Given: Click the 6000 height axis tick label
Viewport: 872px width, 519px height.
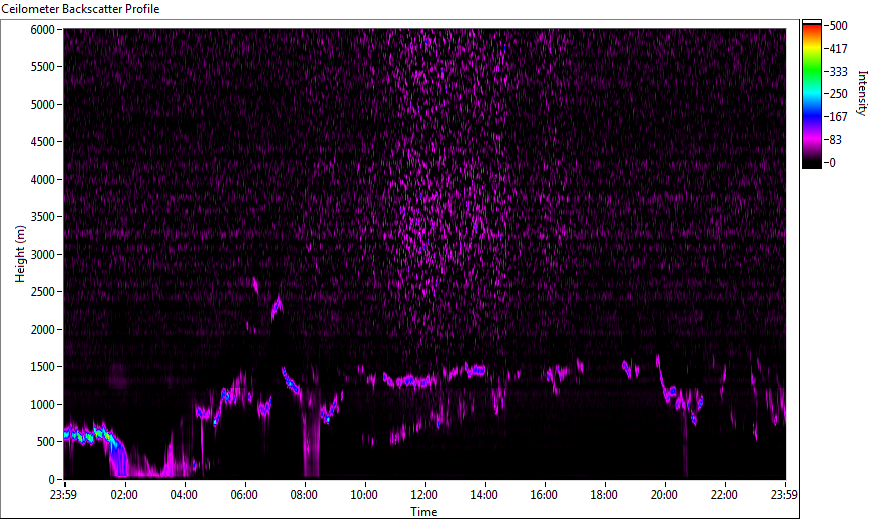Looking at the screenshot, I should [x=42, y=29].
